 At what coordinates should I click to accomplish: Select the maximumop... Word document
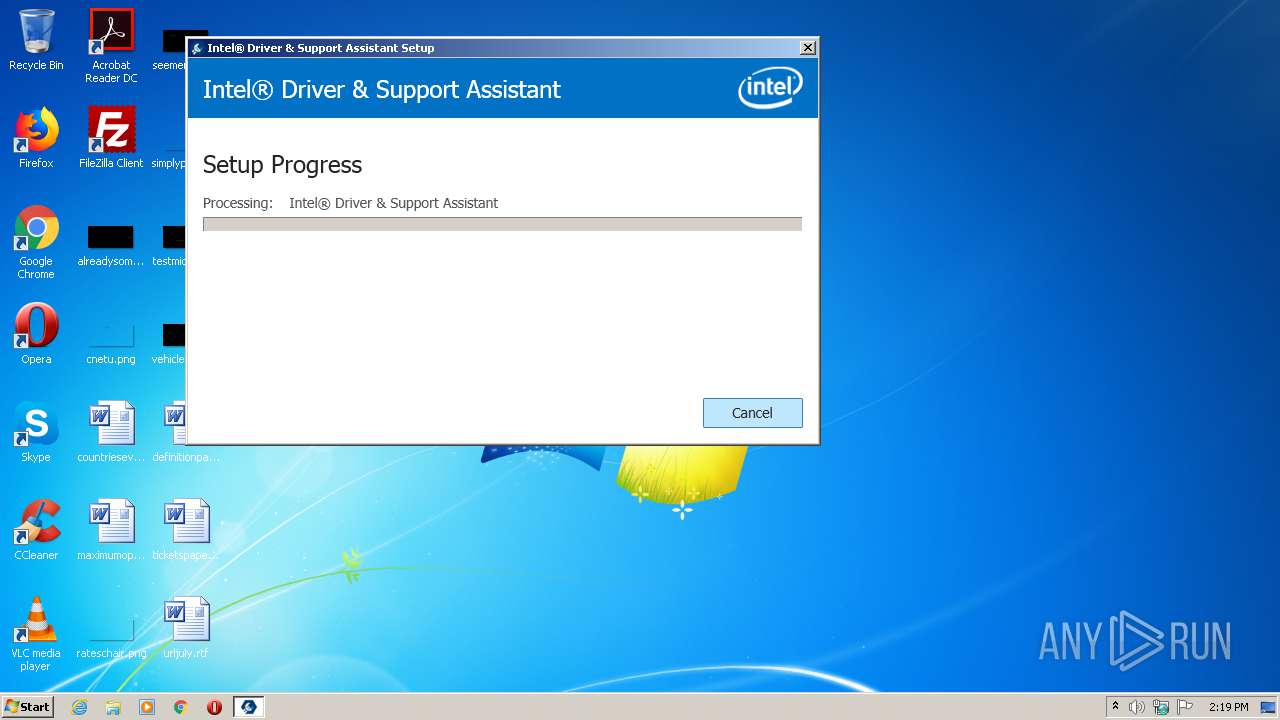111,530
